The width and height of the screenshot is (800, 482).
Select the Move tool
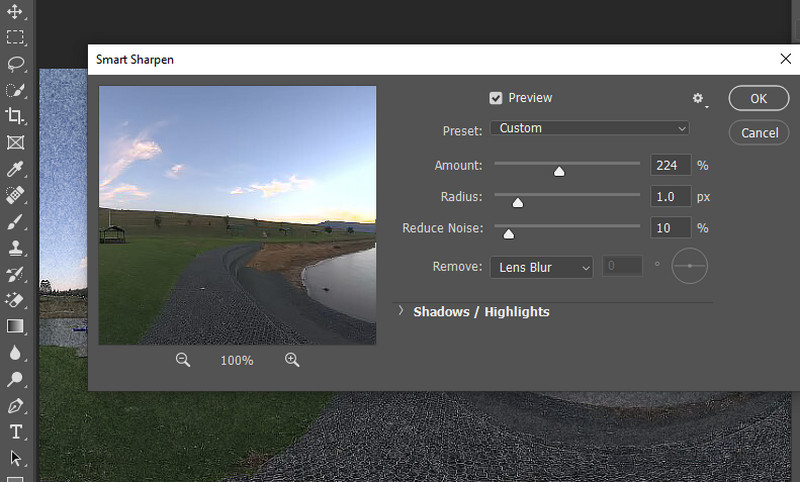(16, 12)
